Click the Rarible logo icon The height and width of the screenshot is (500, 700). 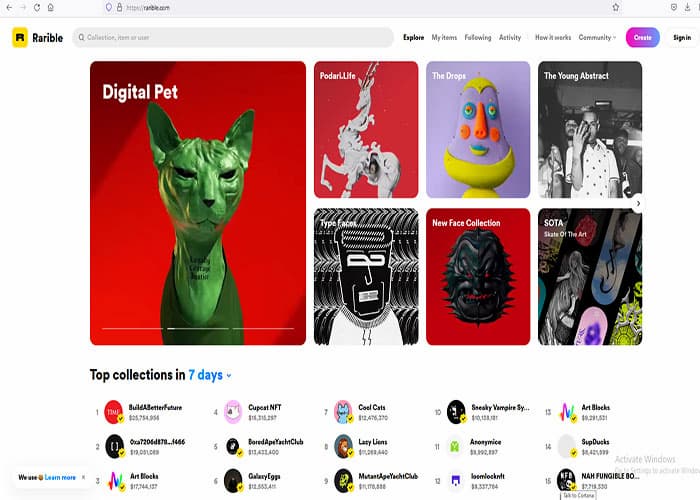pos(20,37)
